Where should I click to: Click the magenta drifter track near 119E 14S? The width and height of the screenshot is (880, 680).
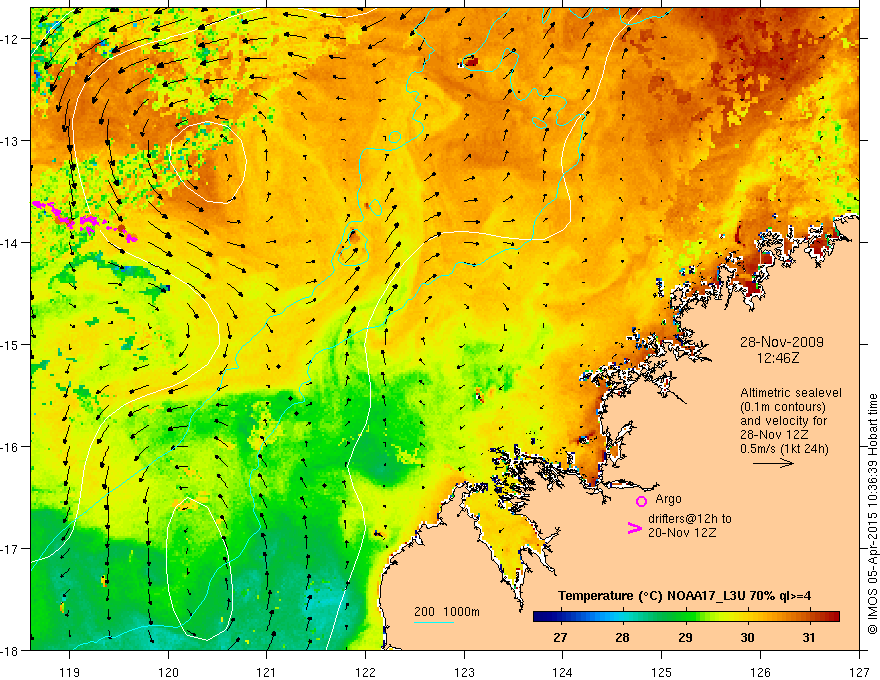[84, 221]
